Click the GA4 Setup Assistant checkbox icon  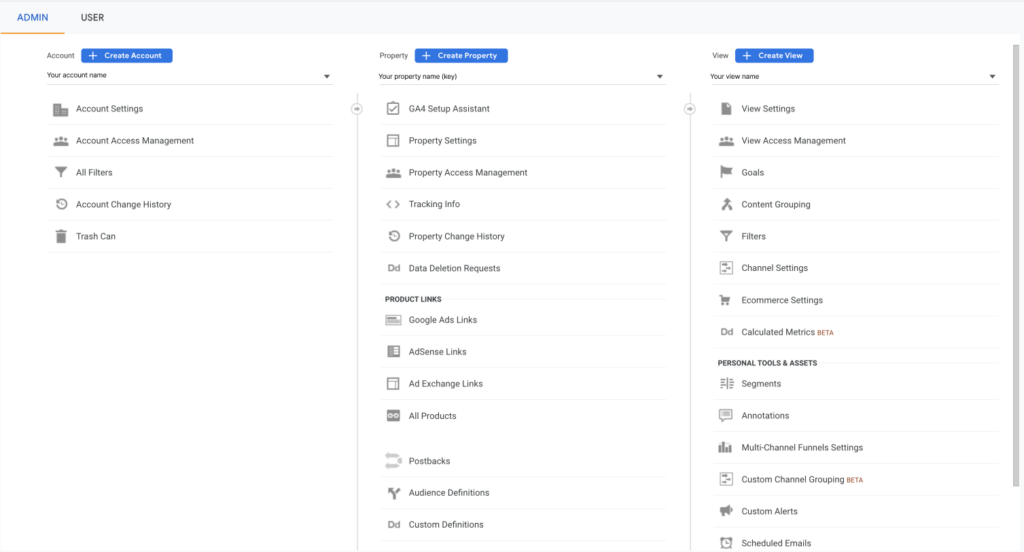393,109
